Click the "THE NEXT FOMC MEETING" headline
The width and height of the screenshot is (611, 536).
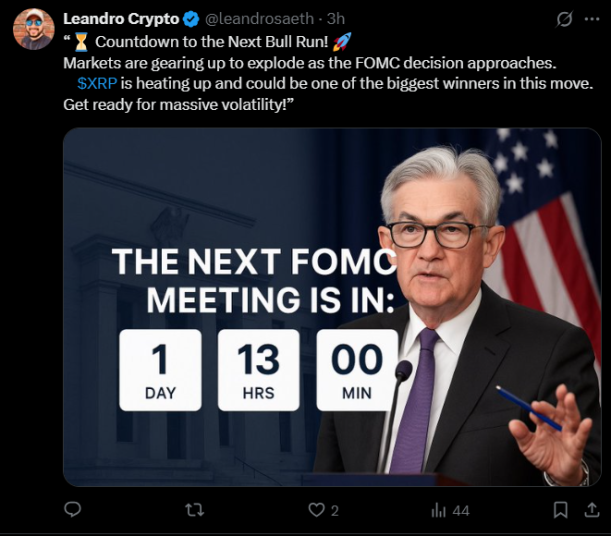pos(250,280)
